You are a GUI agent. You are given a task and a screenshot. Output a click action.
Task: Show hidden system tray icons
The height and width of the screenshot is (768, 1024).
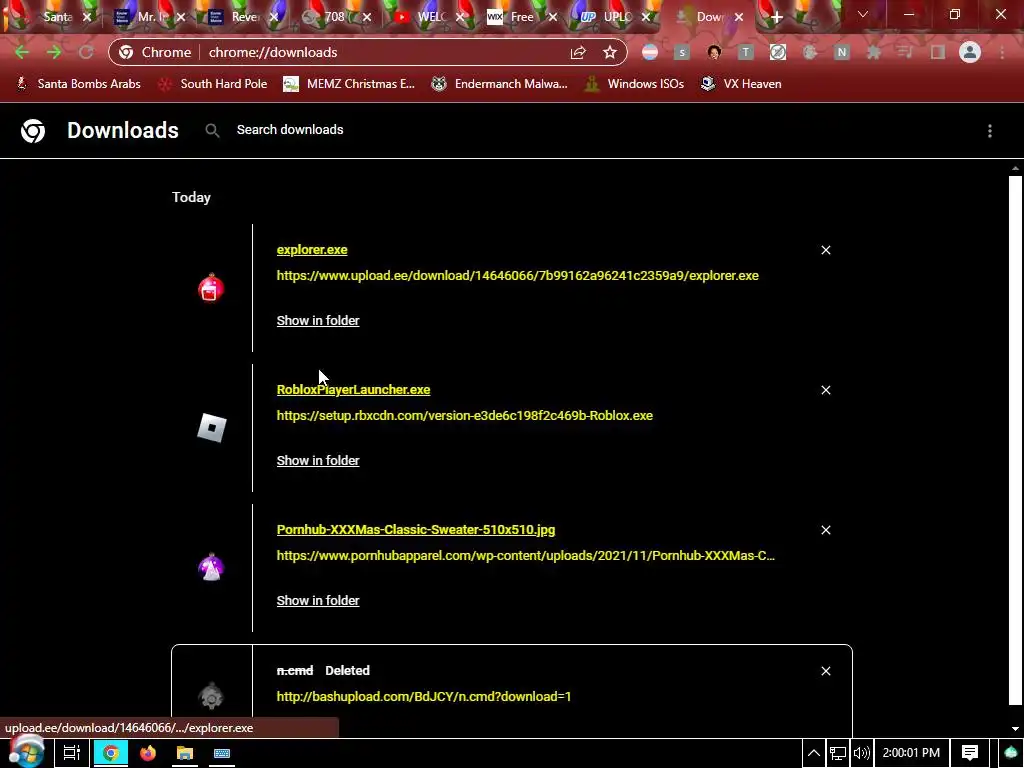click(x=814, y=753)
